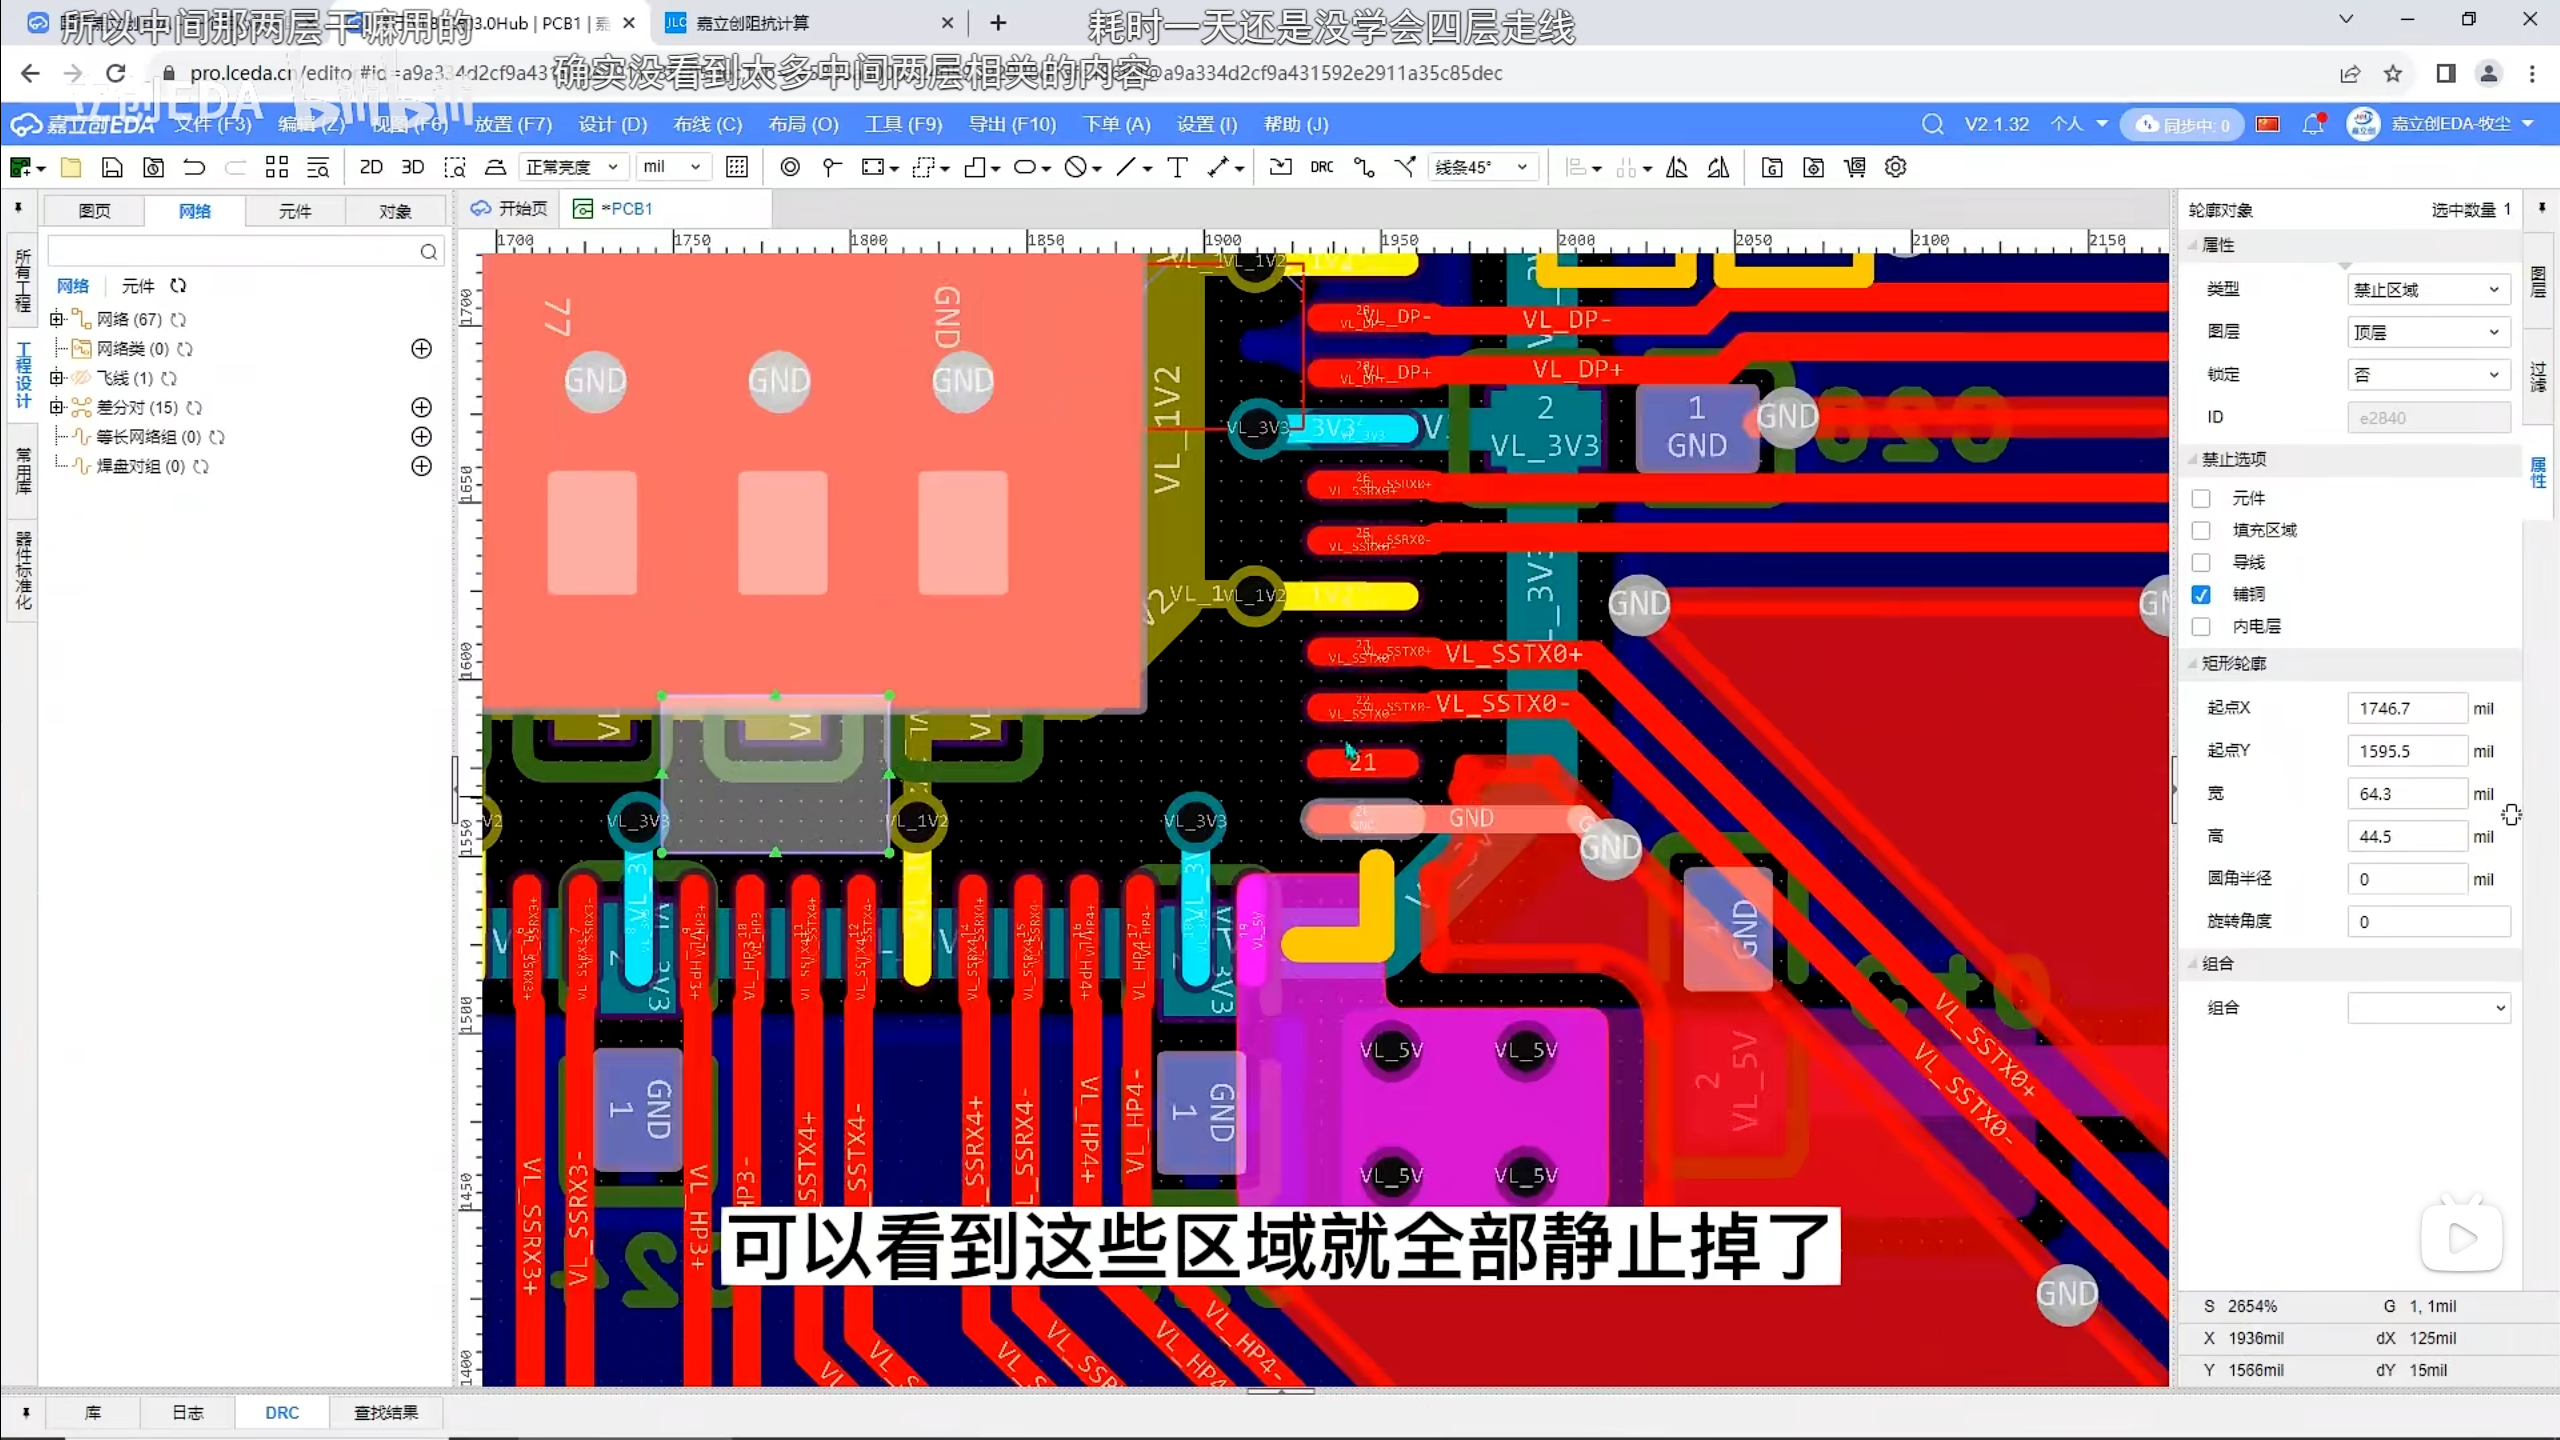The image size is (2560, 1440).
Task: Click the 日志 log button at bottom
Action: pos(187,1412)
